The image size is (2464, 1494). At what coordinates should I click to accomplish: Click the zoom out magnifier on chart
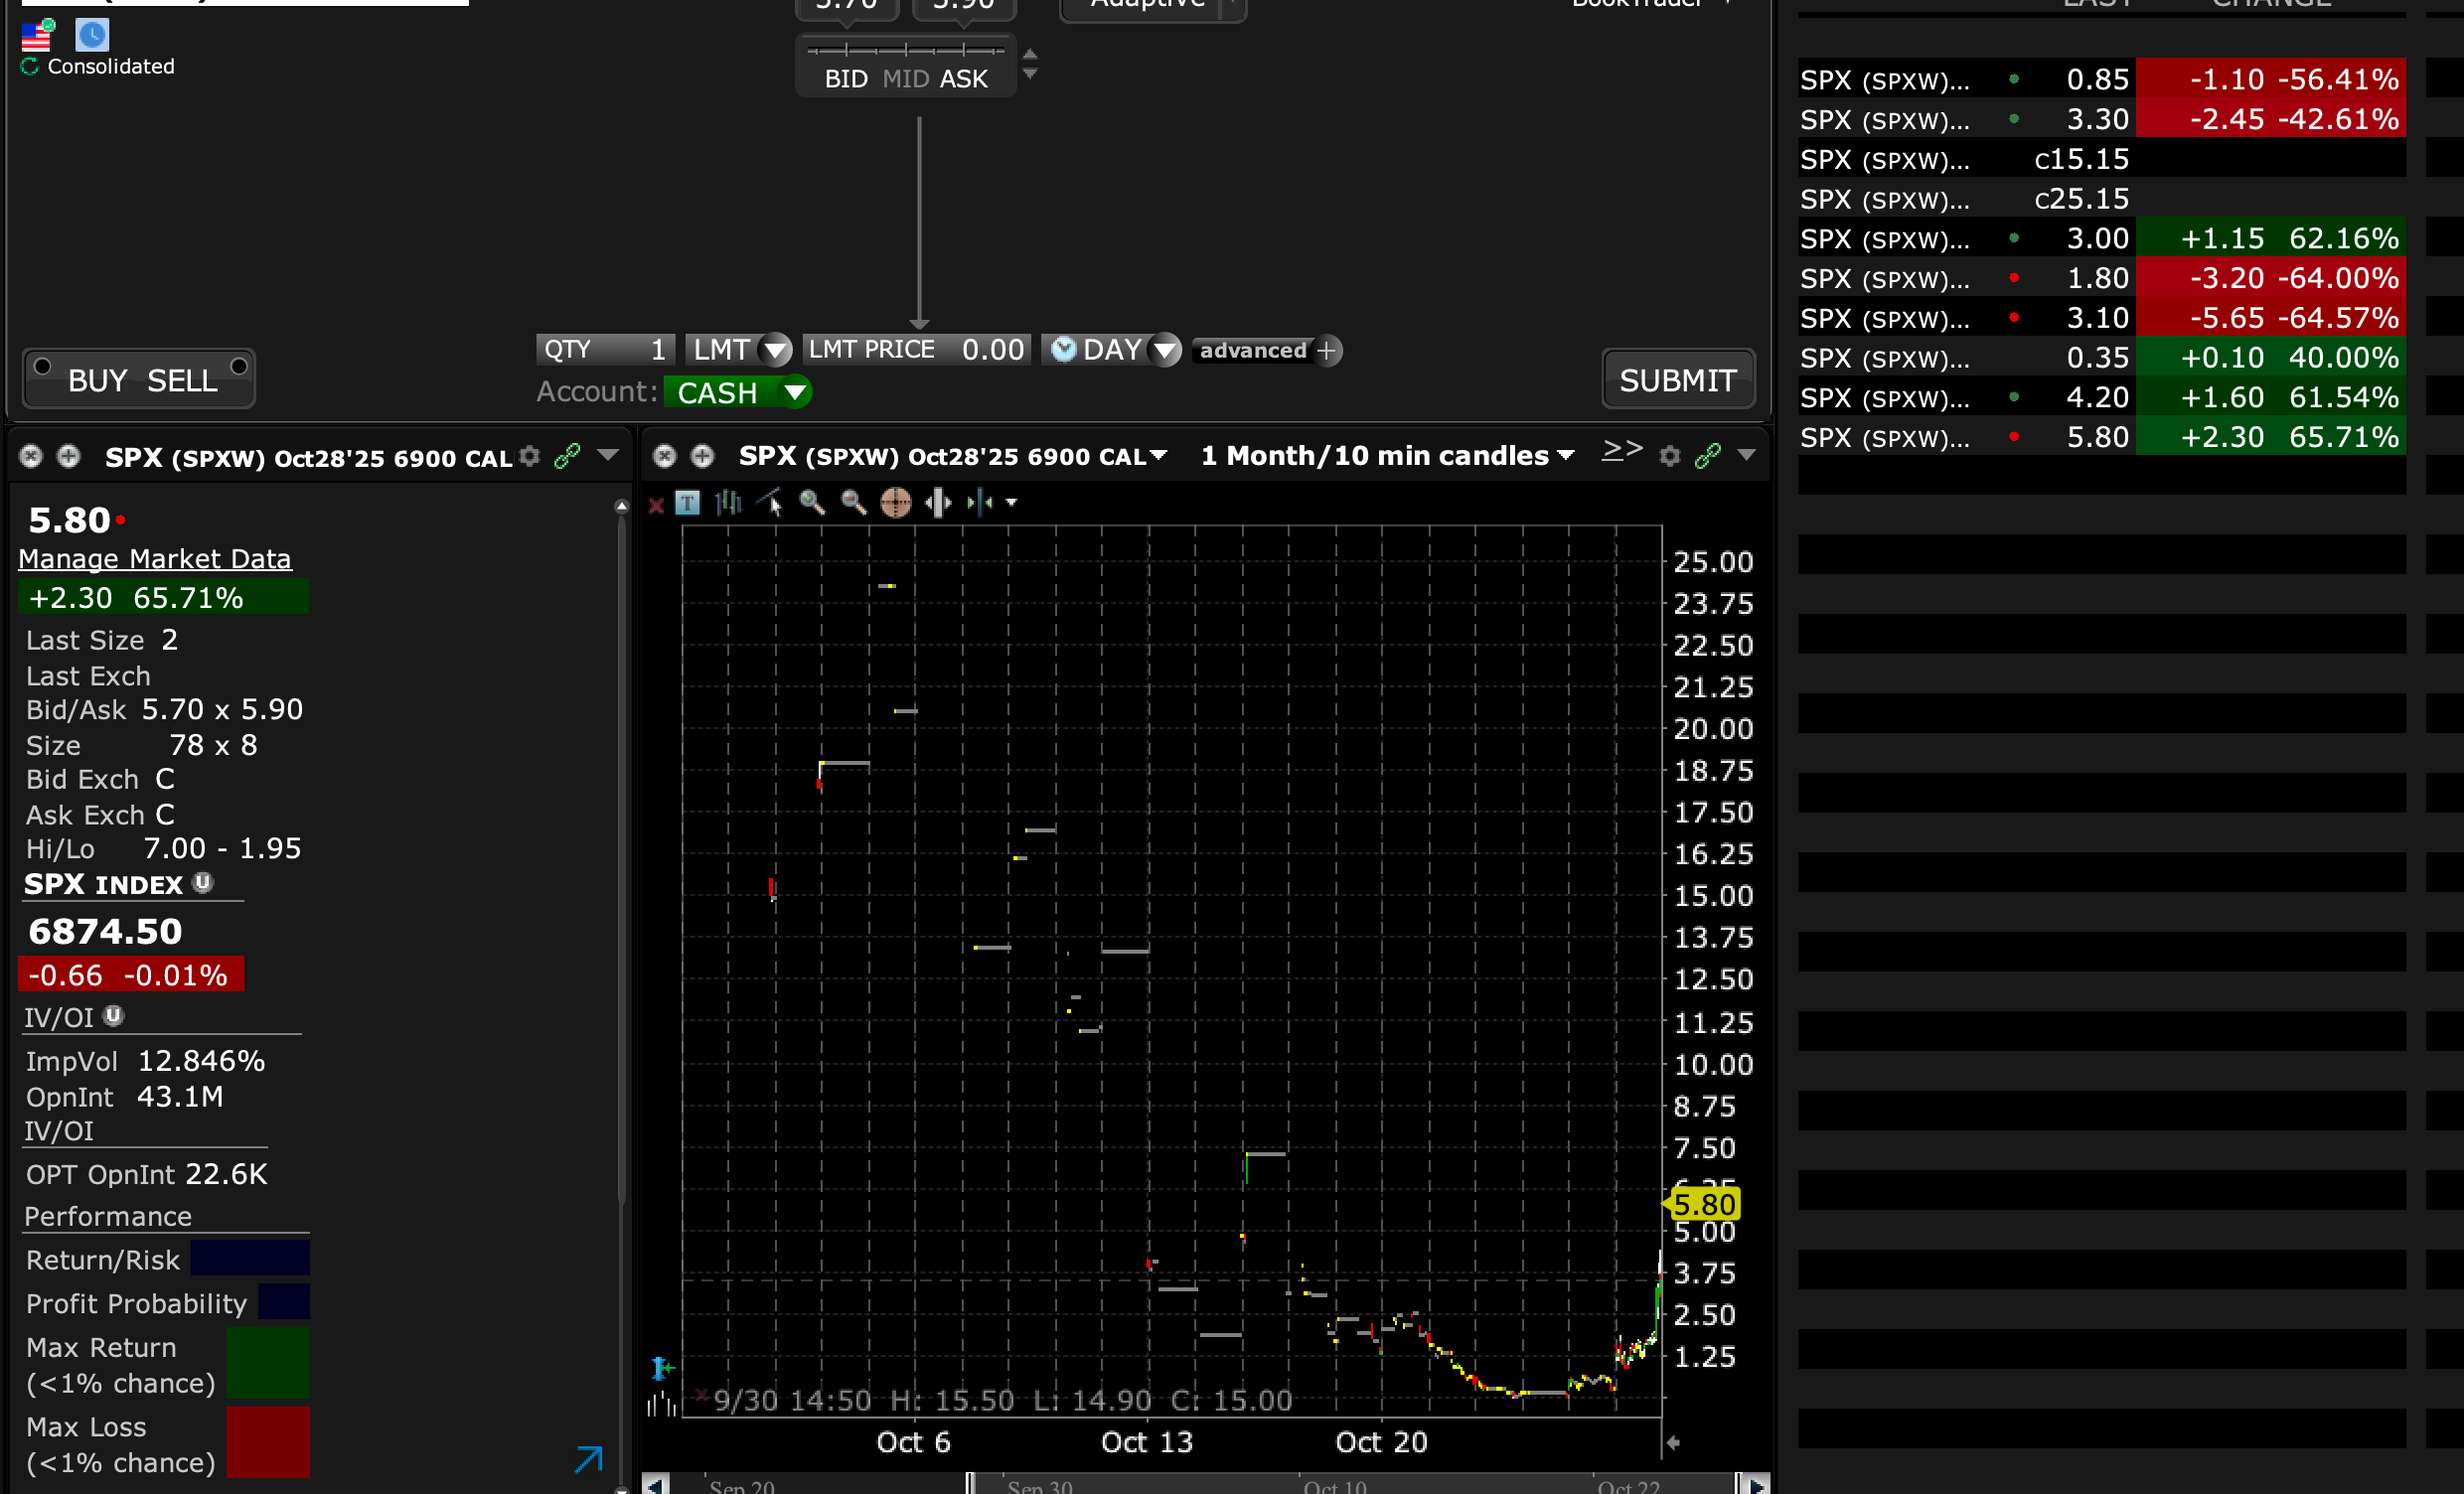click(853, 503)
